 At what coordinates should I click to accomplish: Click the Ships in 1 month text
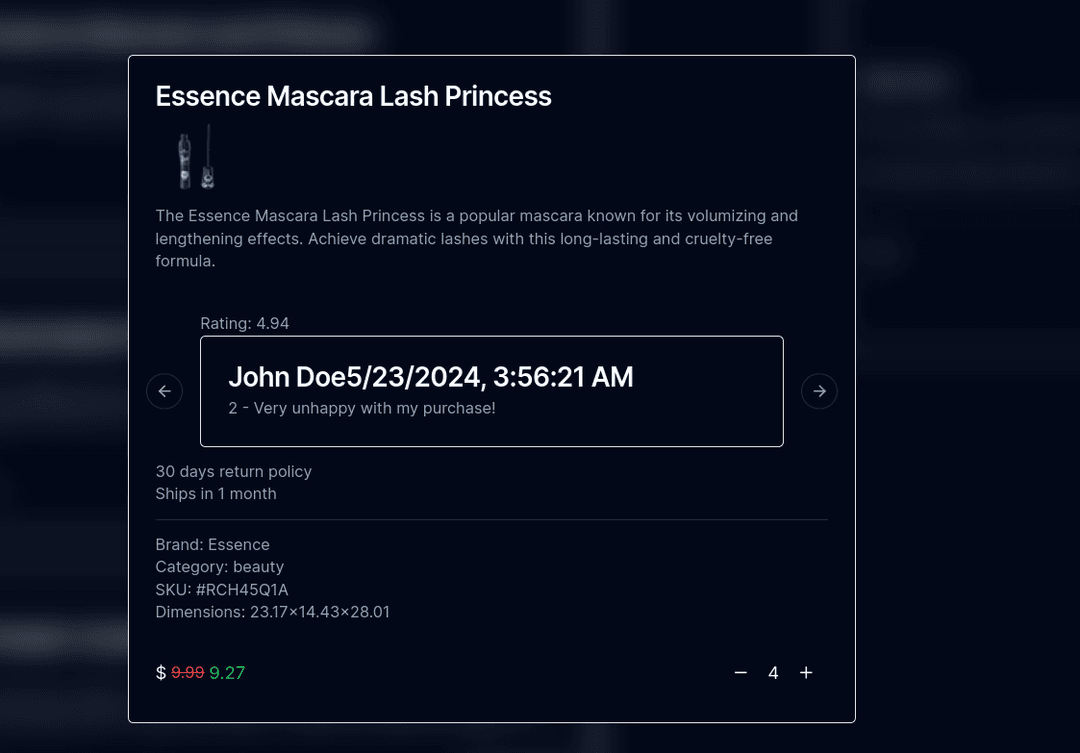click(x=216, y=493)
